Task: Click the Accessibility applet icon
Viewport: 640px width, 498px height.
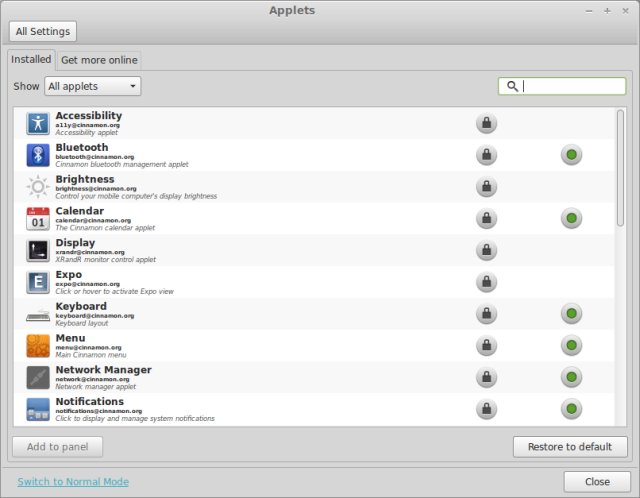Action: tap(38, 123)
